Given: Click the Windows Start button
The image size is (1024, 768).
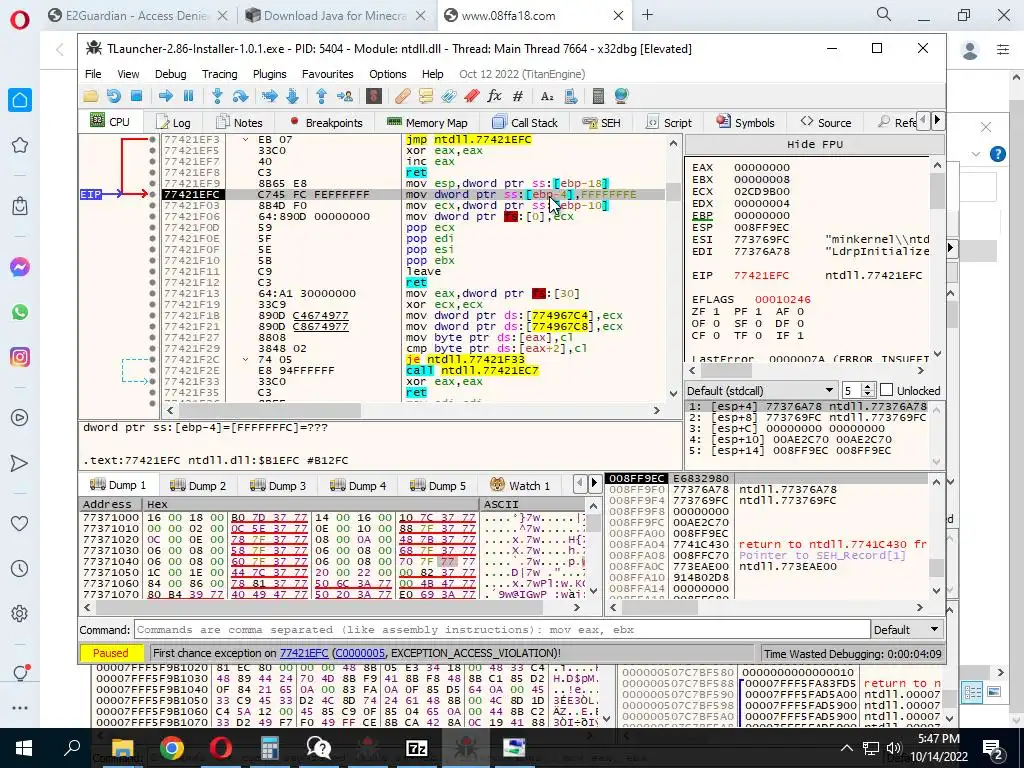Looking at the screenshot, I should tap(24, 748).
